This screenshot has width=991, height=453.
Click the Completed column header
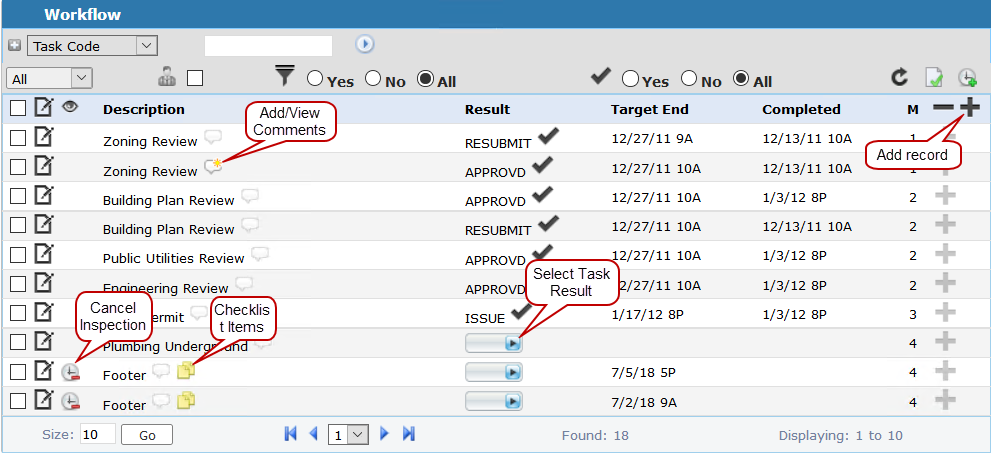pos(801,109)
